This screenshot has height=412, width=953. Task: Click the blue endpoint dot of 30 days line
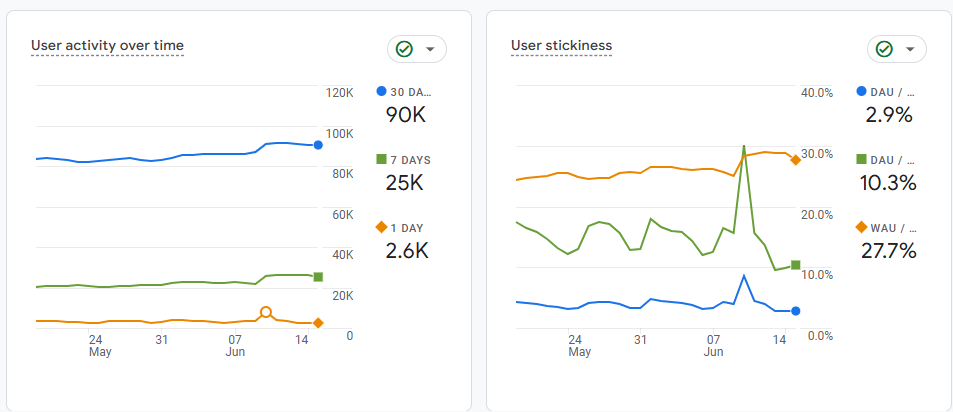point(318,145)
